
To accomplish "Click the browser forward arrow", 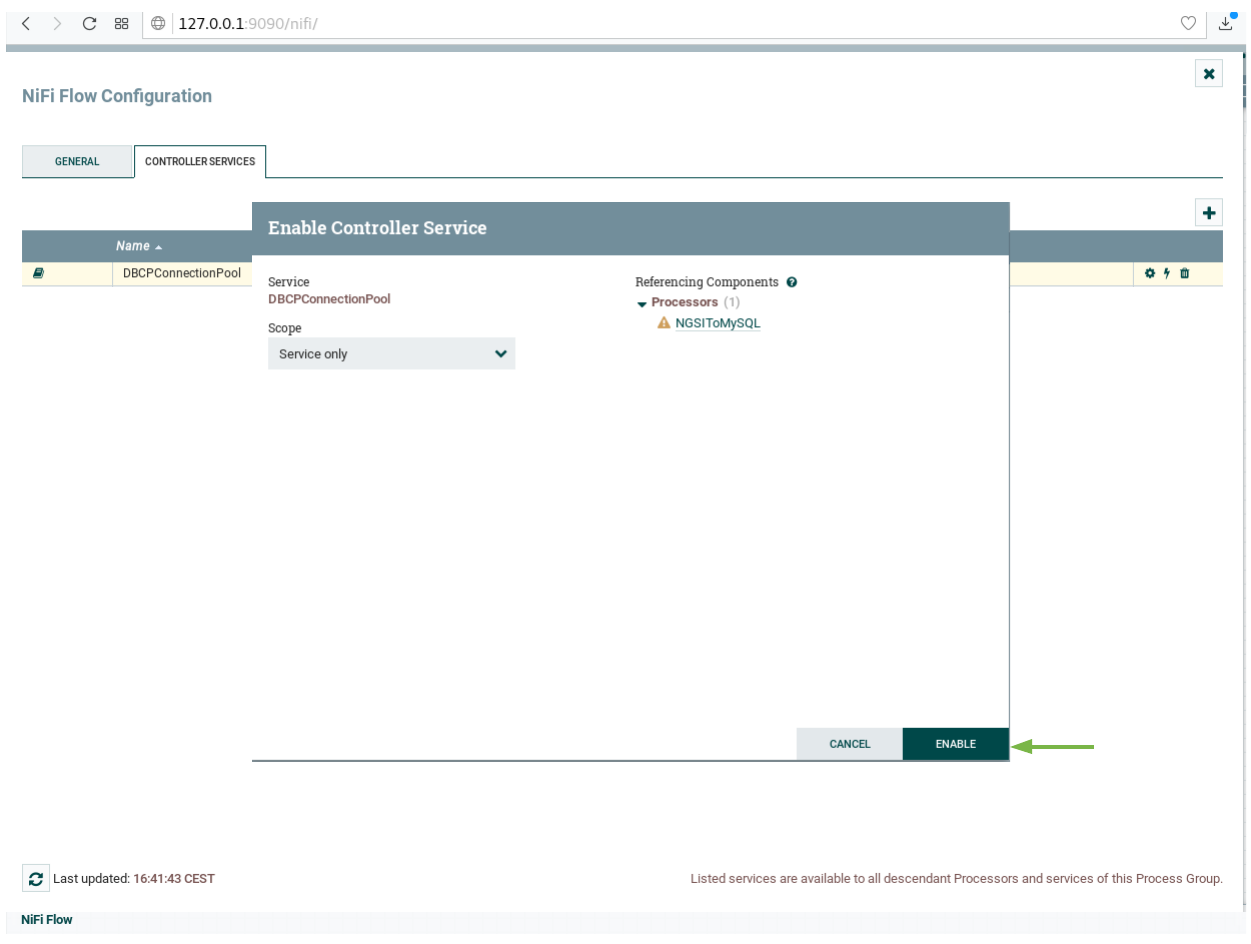I will (56, 23).
